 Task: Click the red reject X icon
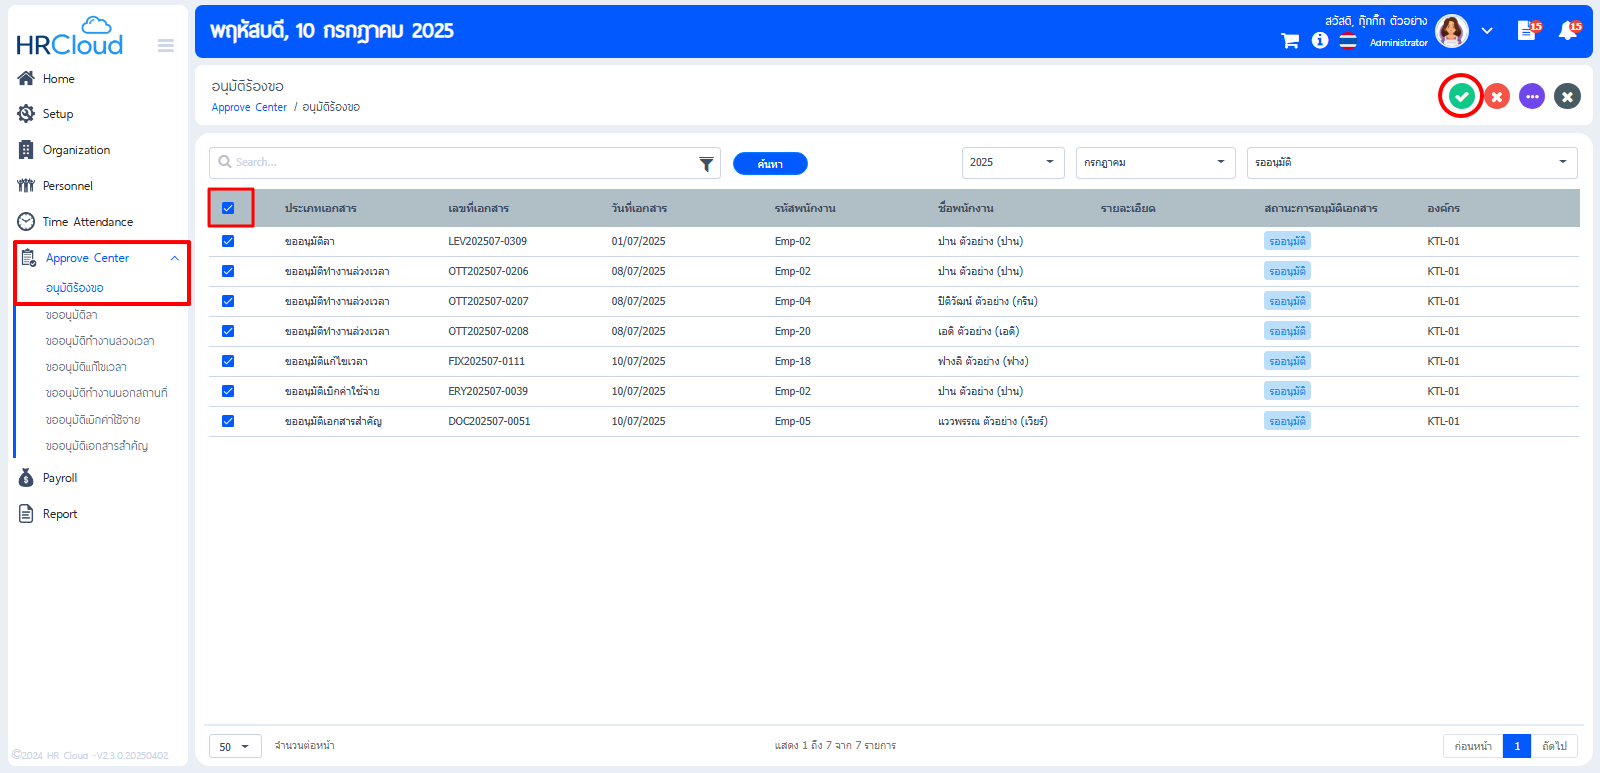[1497, 96]
